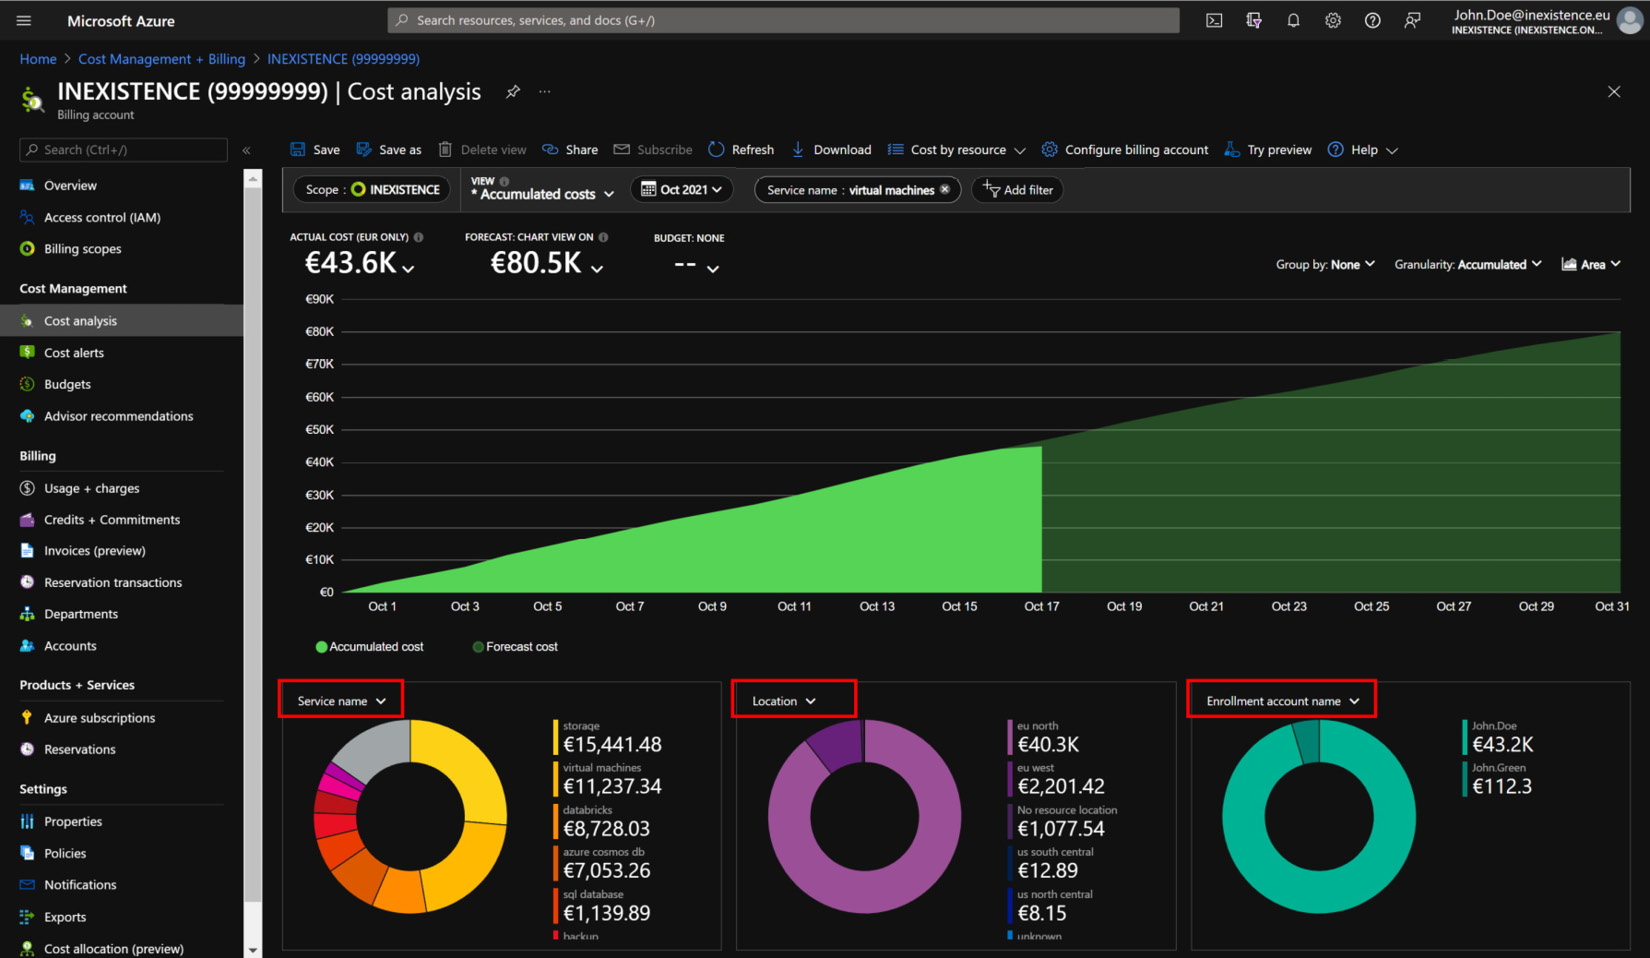1650x958 pixels.
Task: Collapse the left navigation pane
Action: (247, 150)
